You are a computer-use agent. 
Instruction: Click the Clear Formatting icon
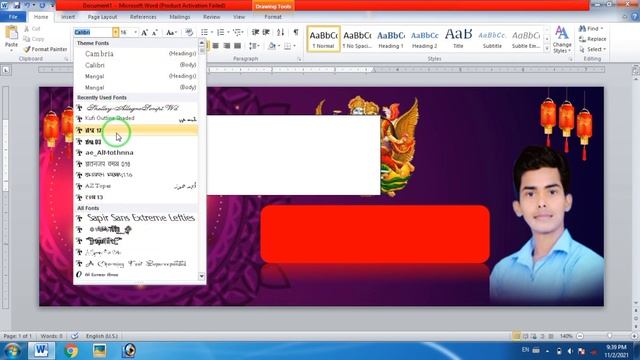point(189,33)
